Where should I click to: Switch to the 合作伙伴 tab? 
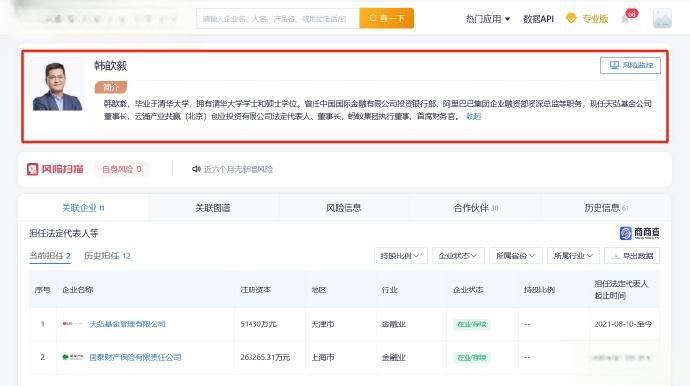click(475, 208)
